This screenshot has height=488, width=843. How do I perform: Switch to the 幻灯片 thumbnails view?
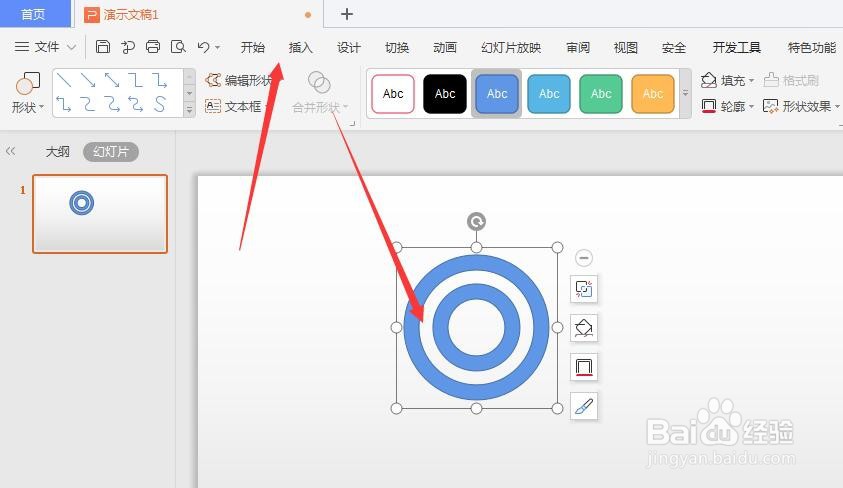click(x=111, y=152)
